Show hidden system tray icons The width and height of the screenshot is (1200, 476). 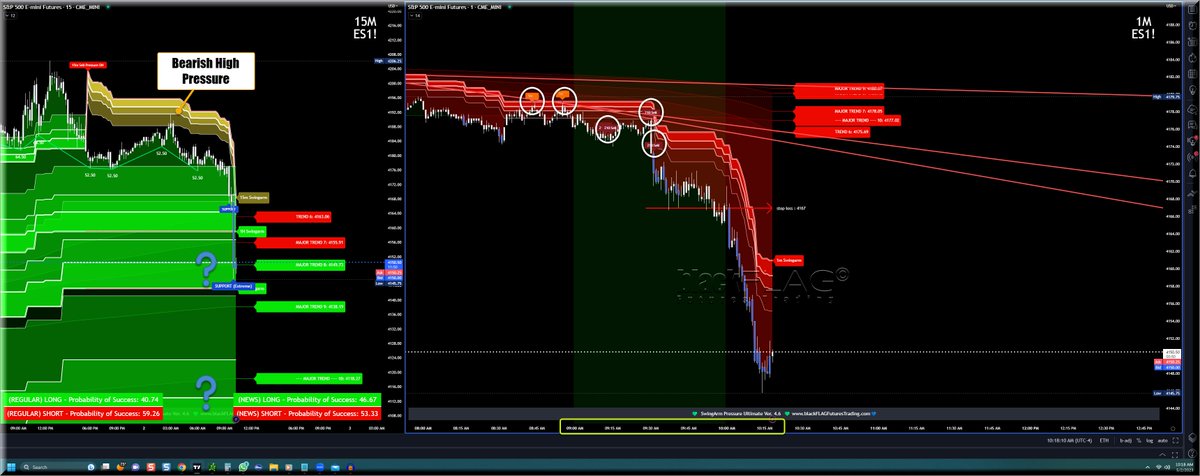pos(1147,467)
